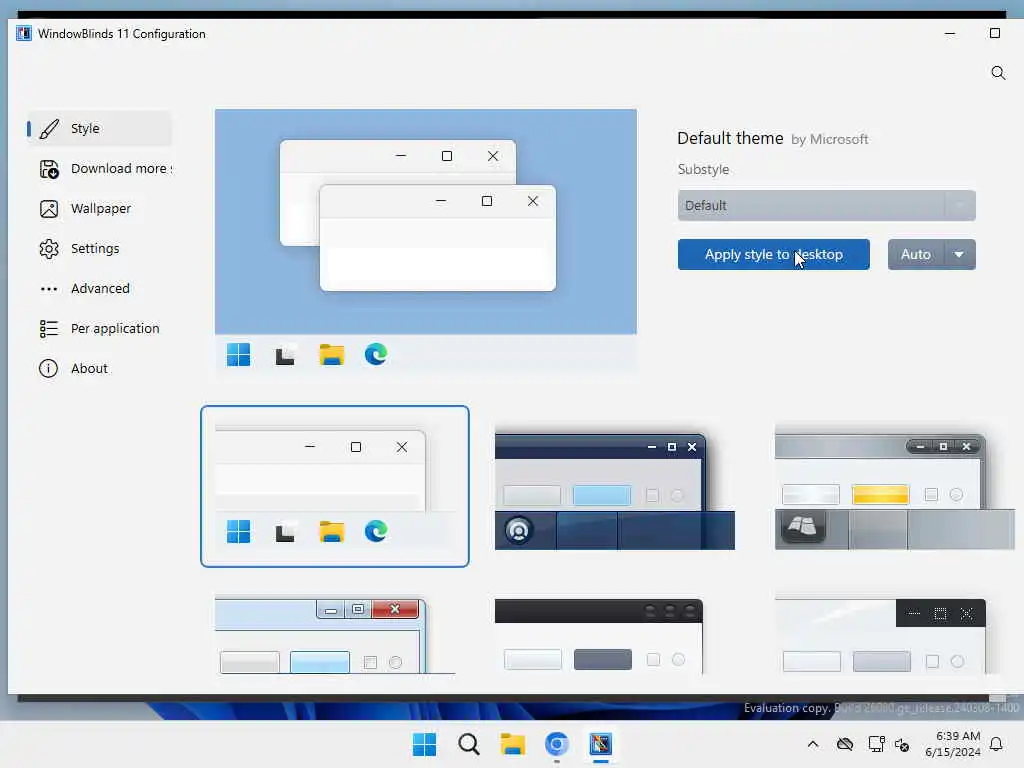Click the Advanced three-dots icon
Screen dimensions: 1024x768
coord(49,289)
